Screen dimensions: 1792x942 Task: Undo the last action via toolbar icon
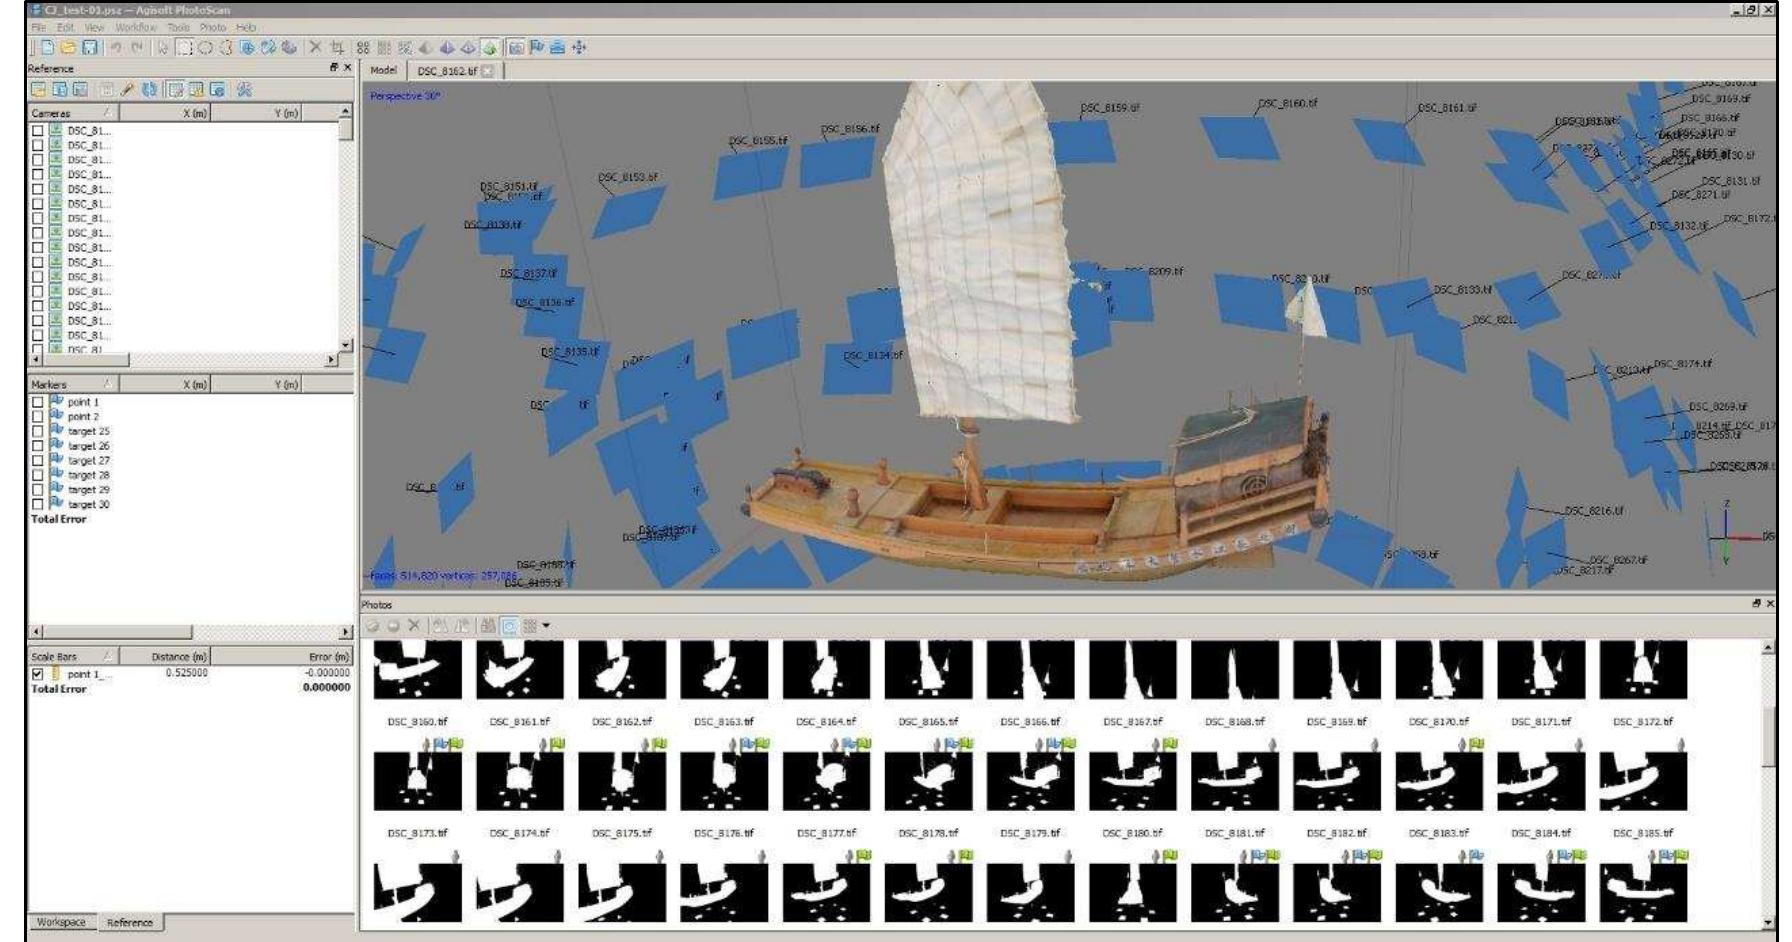coord(117,47)
